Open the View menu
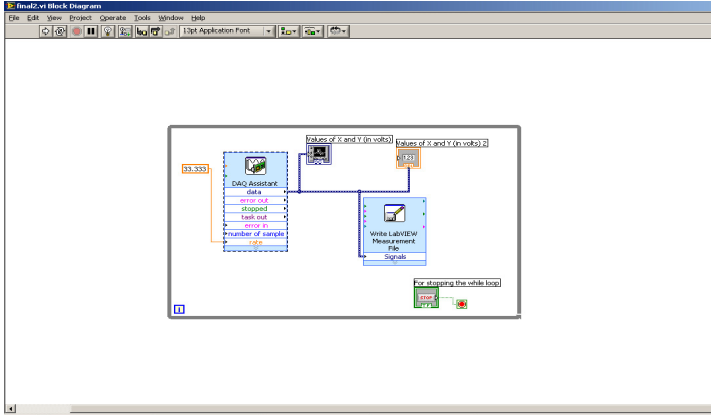 54,18
